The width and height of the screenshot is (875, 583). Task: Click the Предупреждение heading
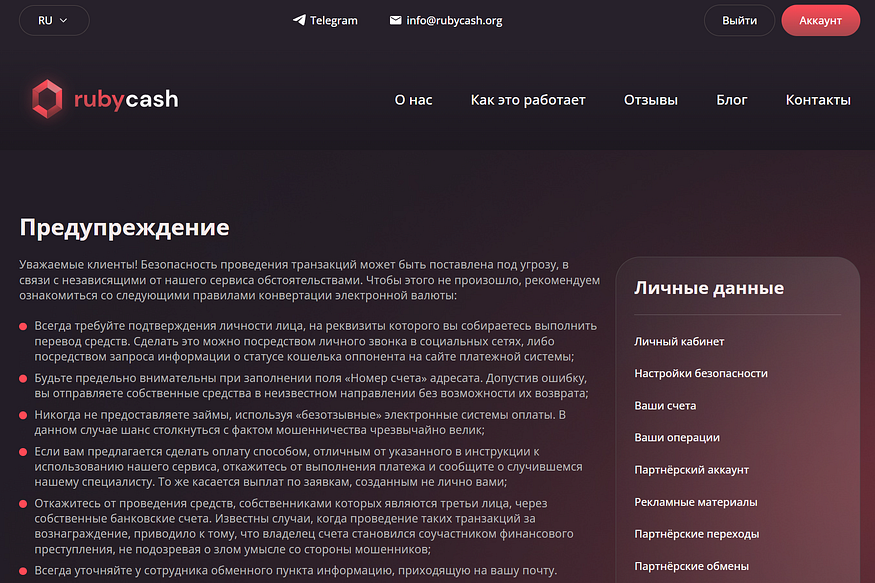coord(124,228)
